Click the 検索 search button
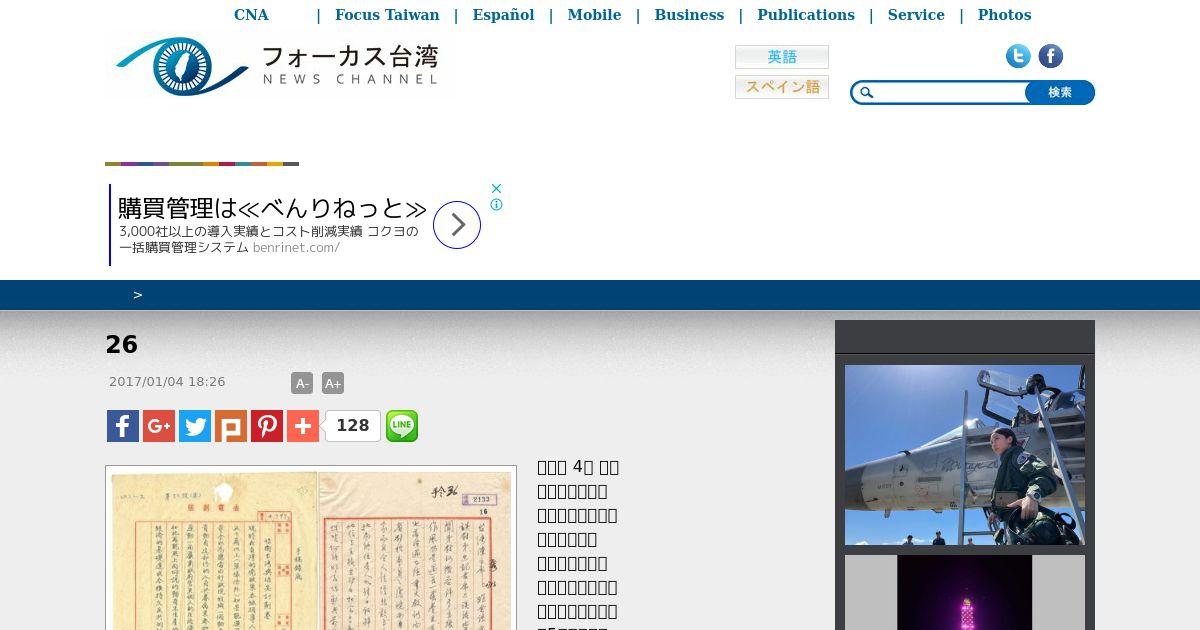Viewport: 1200px width, 630px height. click(1060, 93)
